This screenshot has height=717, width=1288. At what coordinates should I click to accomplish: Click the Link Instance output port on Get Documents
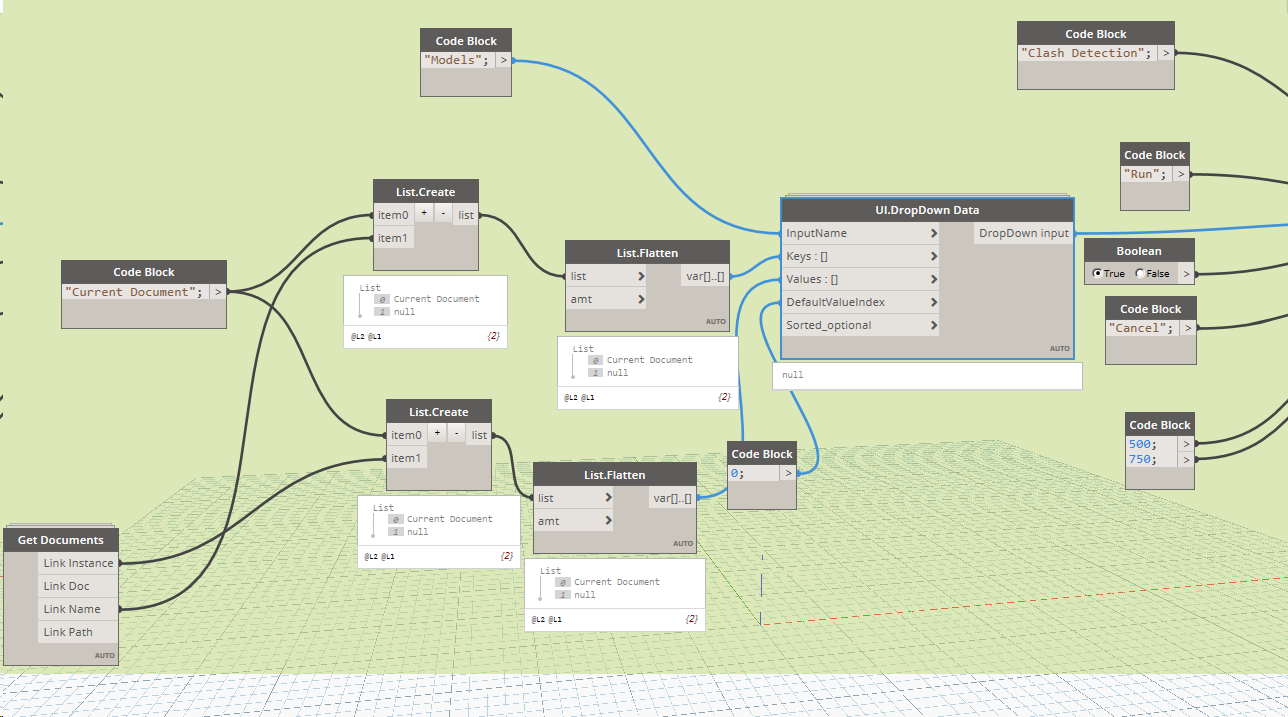(115, 562)
